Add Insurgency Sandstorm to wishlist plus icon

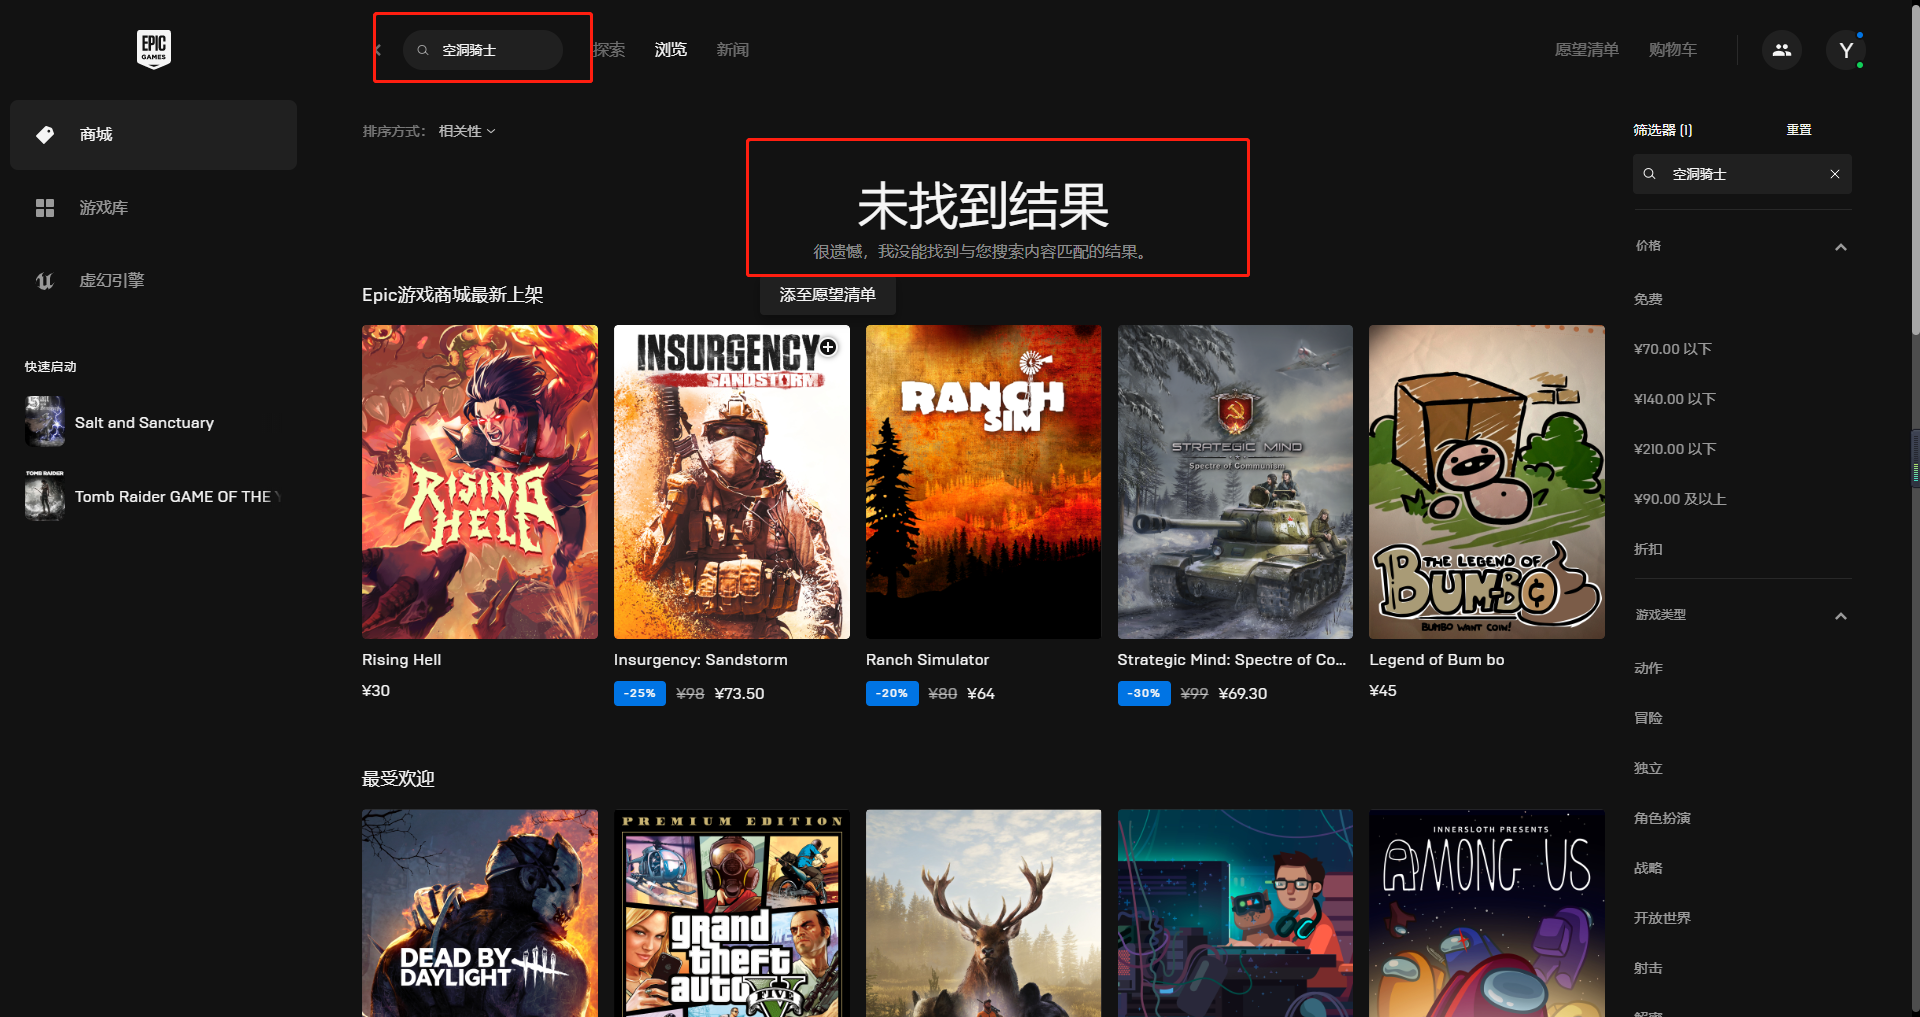pos(828,347)
